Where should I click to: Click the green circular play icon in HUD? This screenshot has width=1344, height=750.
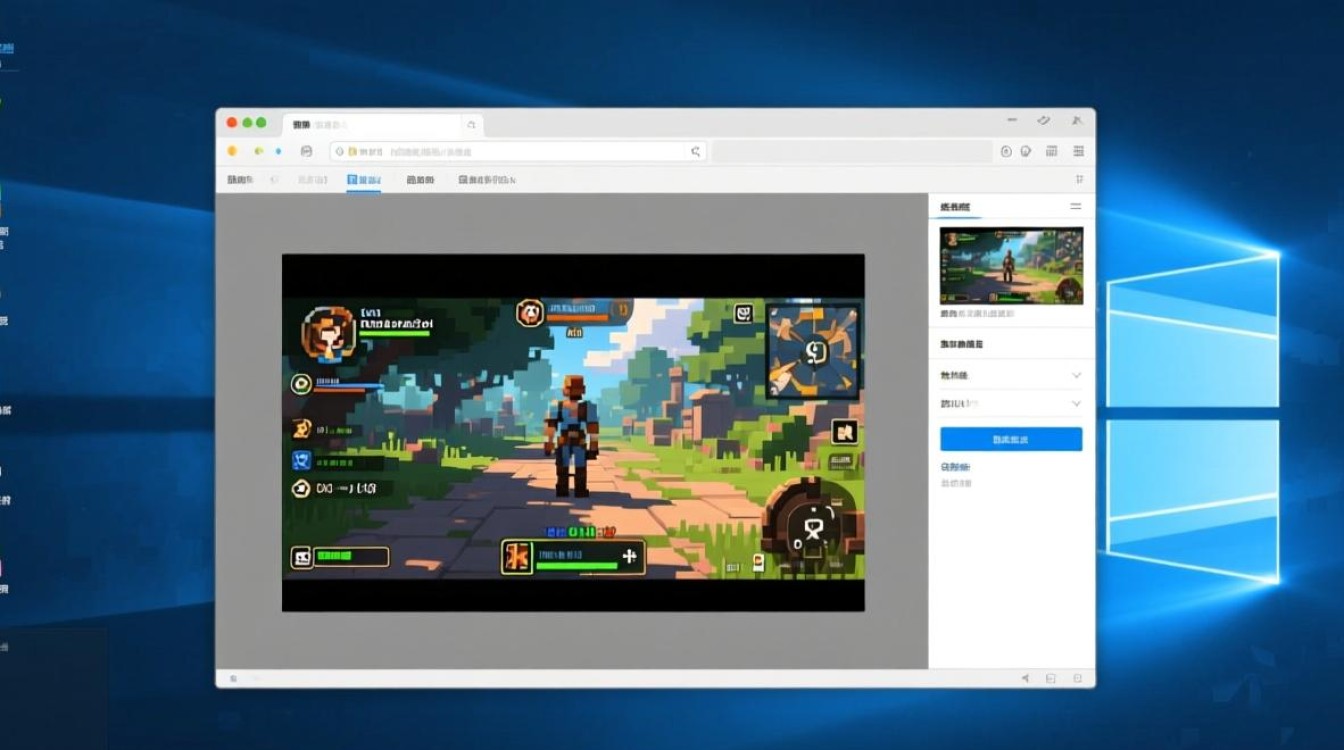[x=300, y=384]
